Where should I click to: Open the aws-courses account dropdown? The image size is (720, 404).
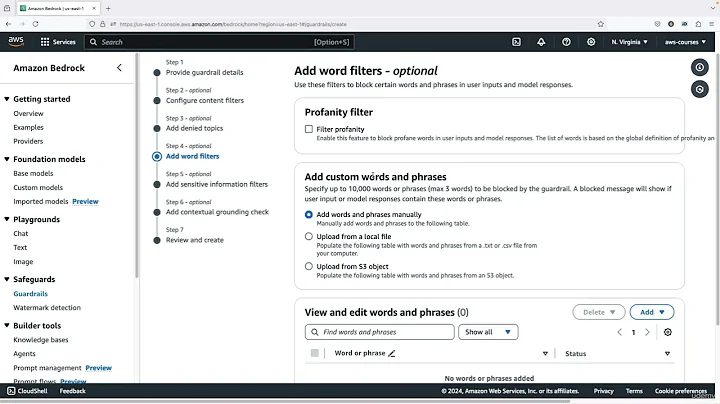(x=685, y=42)
